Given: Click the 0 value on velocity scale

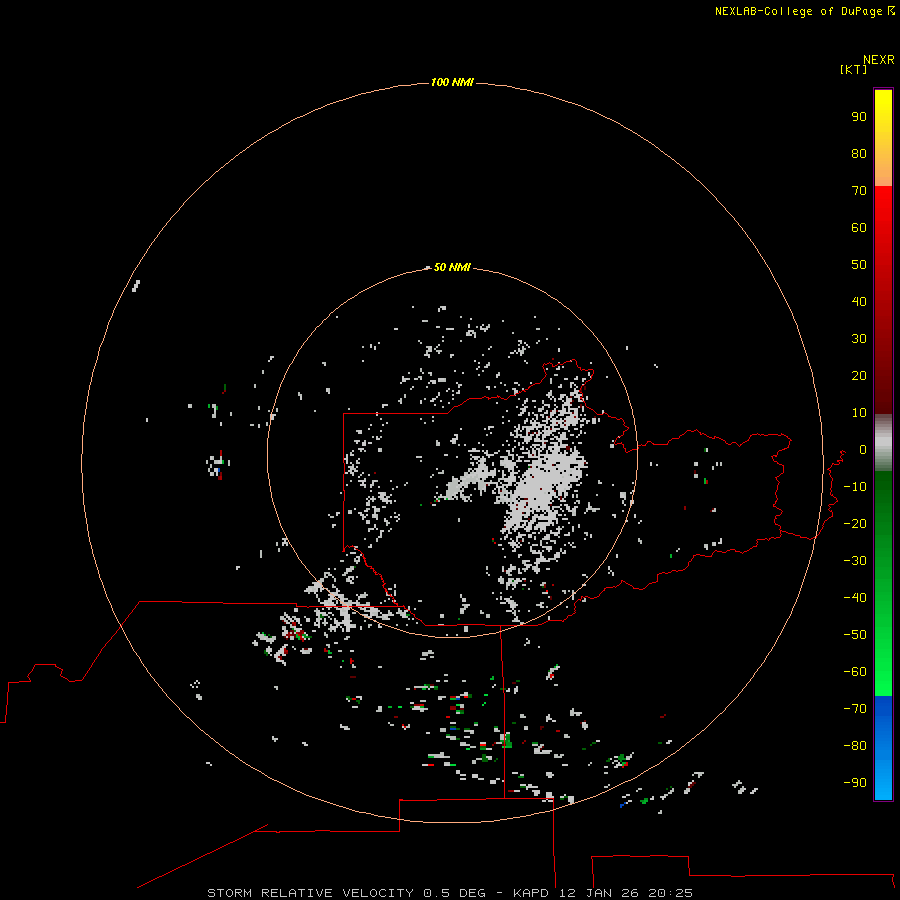Looking at the screenshot, I should 863,450.
